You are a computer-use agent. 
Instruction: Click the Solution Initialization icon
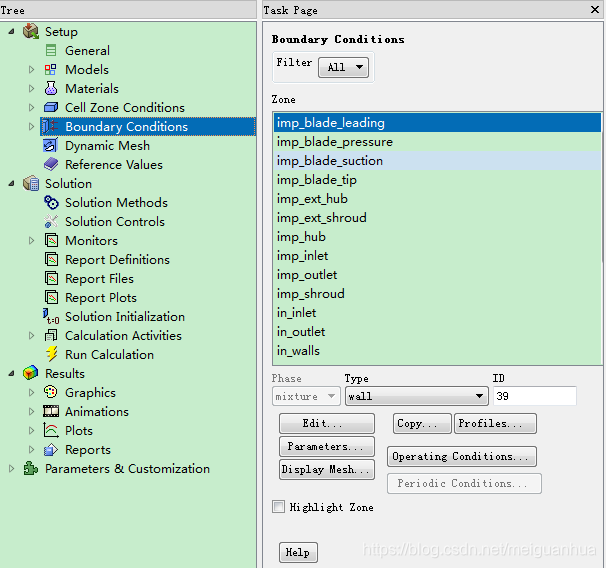pyautogui.click(x=51, y=317)
